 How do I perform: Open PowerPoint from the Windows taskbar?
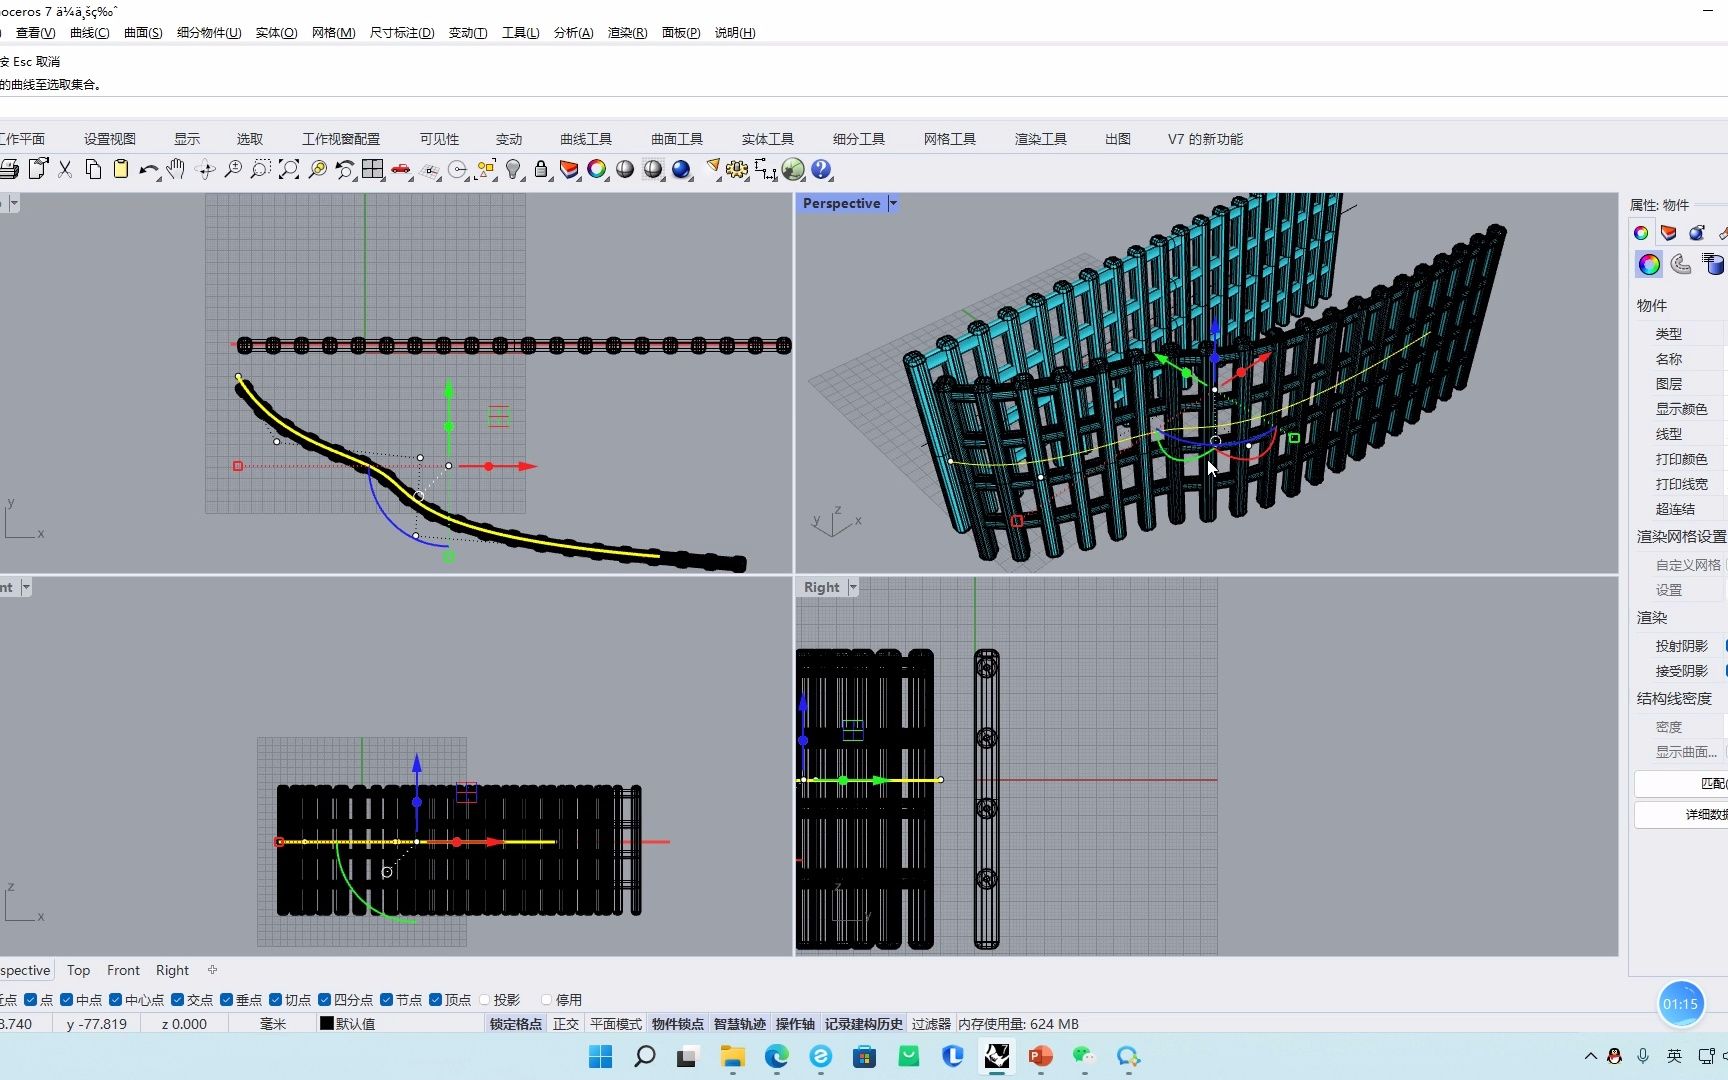(1040, 1056)
